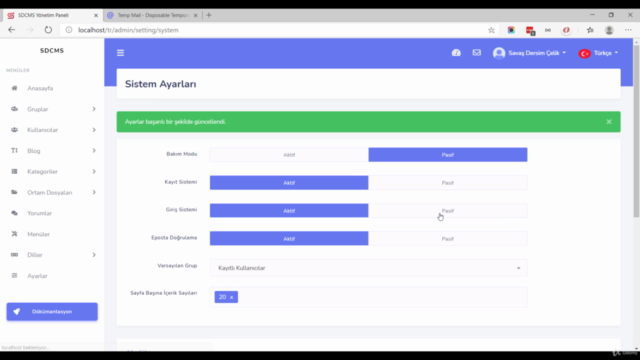Image resolution: width=640 pixels, height=360 pixels.
Task: Set Kayıt Sistemi to Aktif
Action: pos(289,183)
